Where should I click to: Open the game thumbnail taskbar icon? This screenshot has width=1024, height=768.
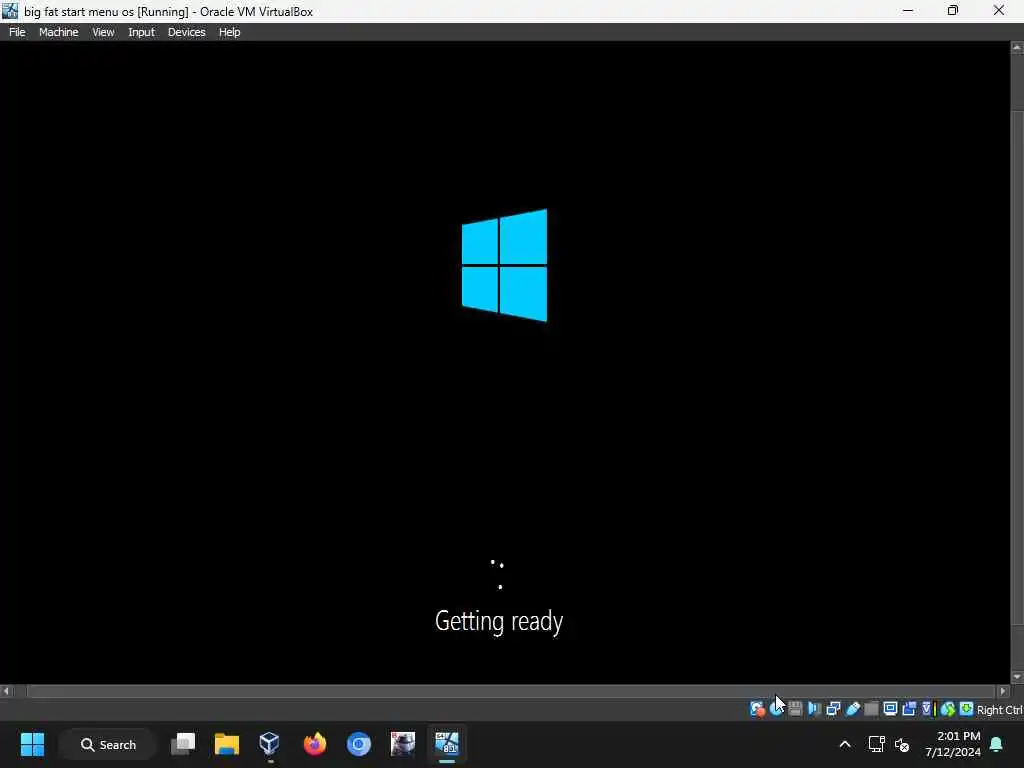(x=402, y=744)
